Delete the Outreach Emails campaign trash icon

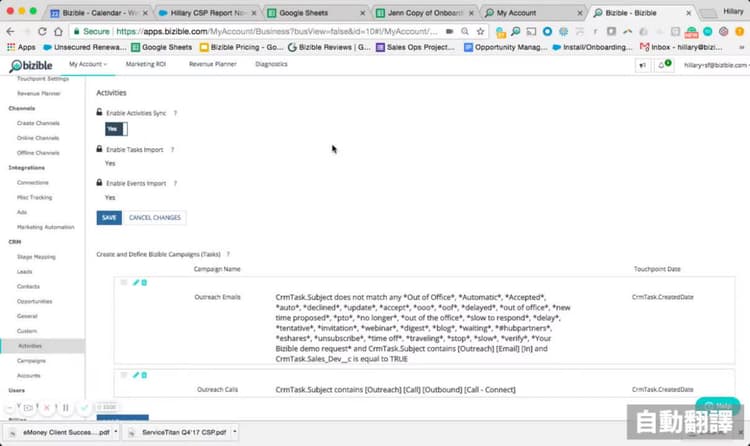pos(144,283)
